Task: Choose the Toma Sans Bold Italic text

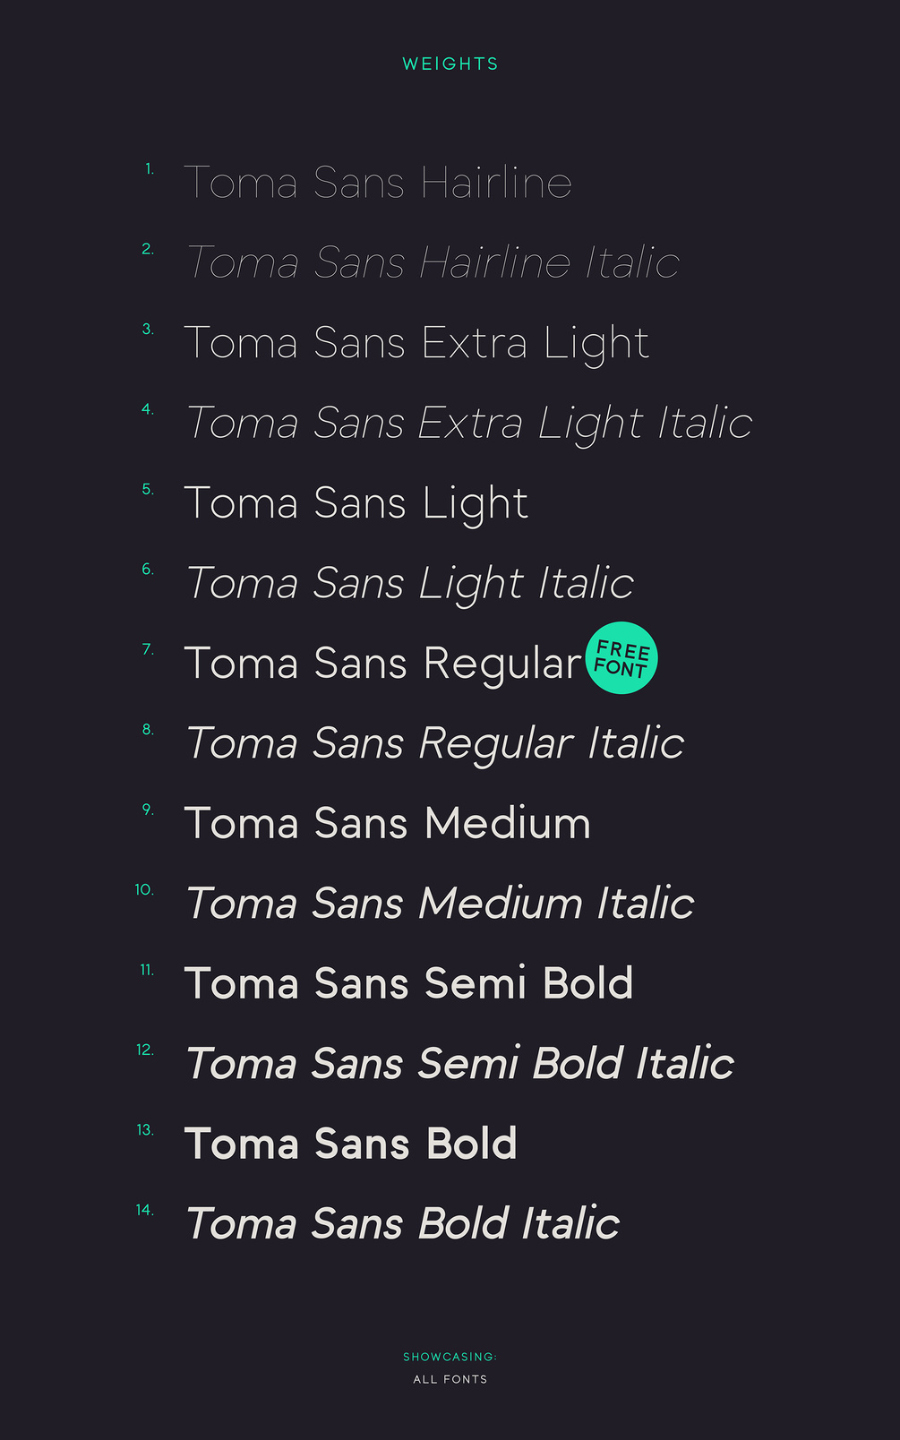Action: [403, 1223]
